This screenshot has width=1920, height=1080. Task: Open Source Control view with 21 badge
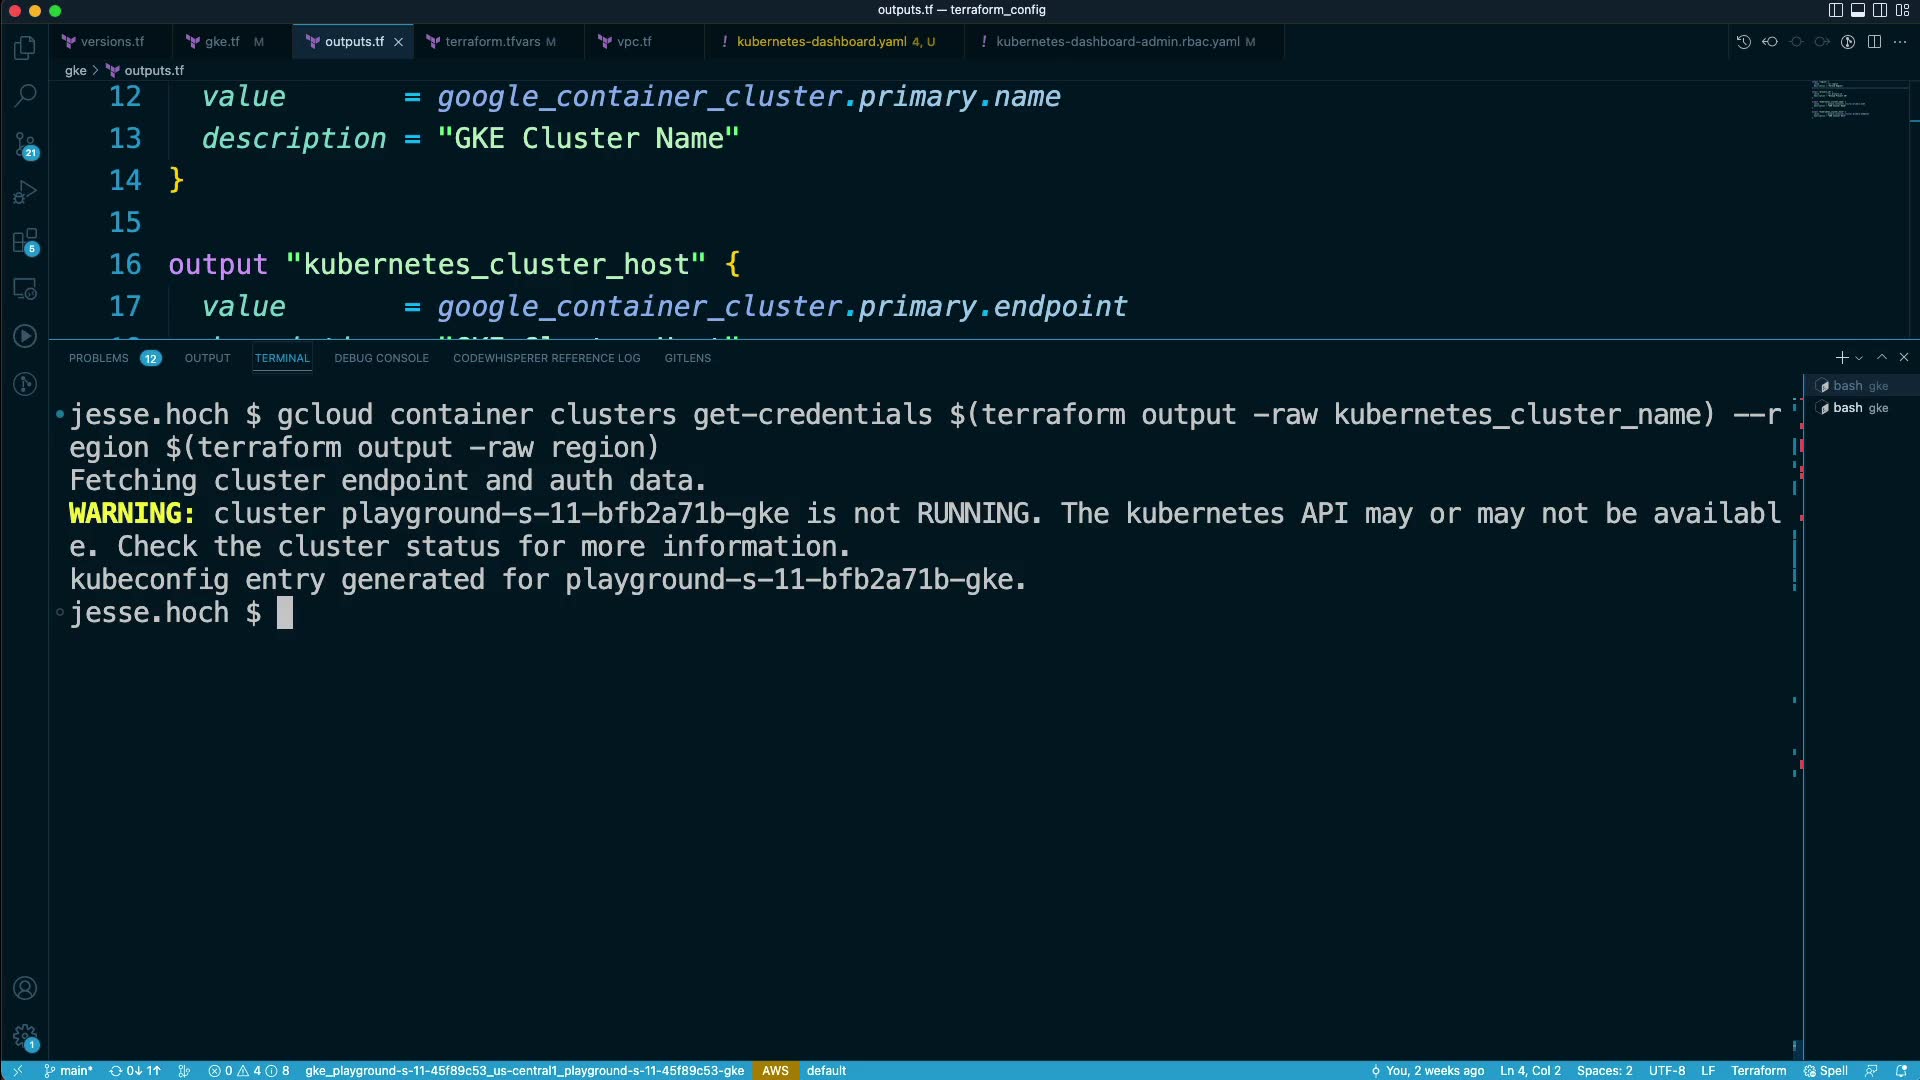tap(25, 145)
